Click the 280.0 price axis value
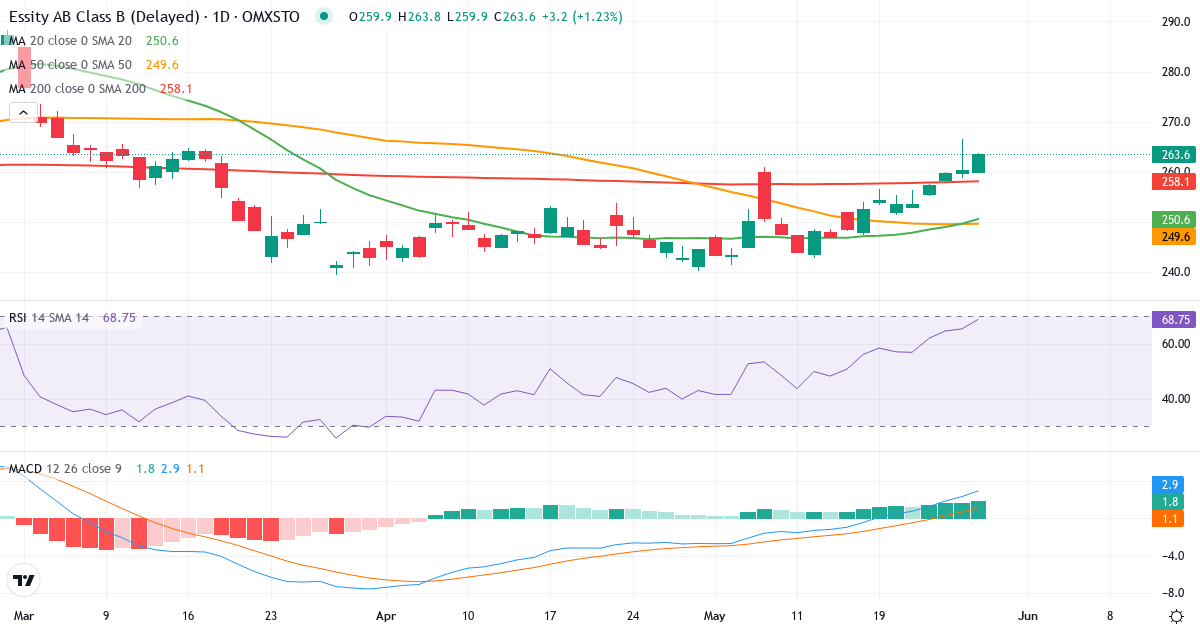Viewport: 1200px width, 630px height. pyautogui.click(x=1175, y=72)
